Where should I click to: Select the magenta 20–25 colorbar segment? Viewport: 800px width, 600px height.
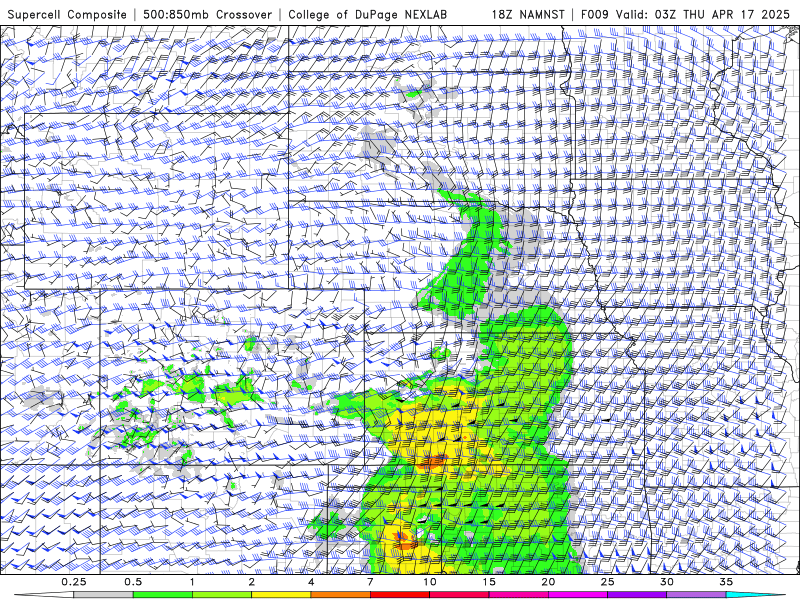(578, 595)
